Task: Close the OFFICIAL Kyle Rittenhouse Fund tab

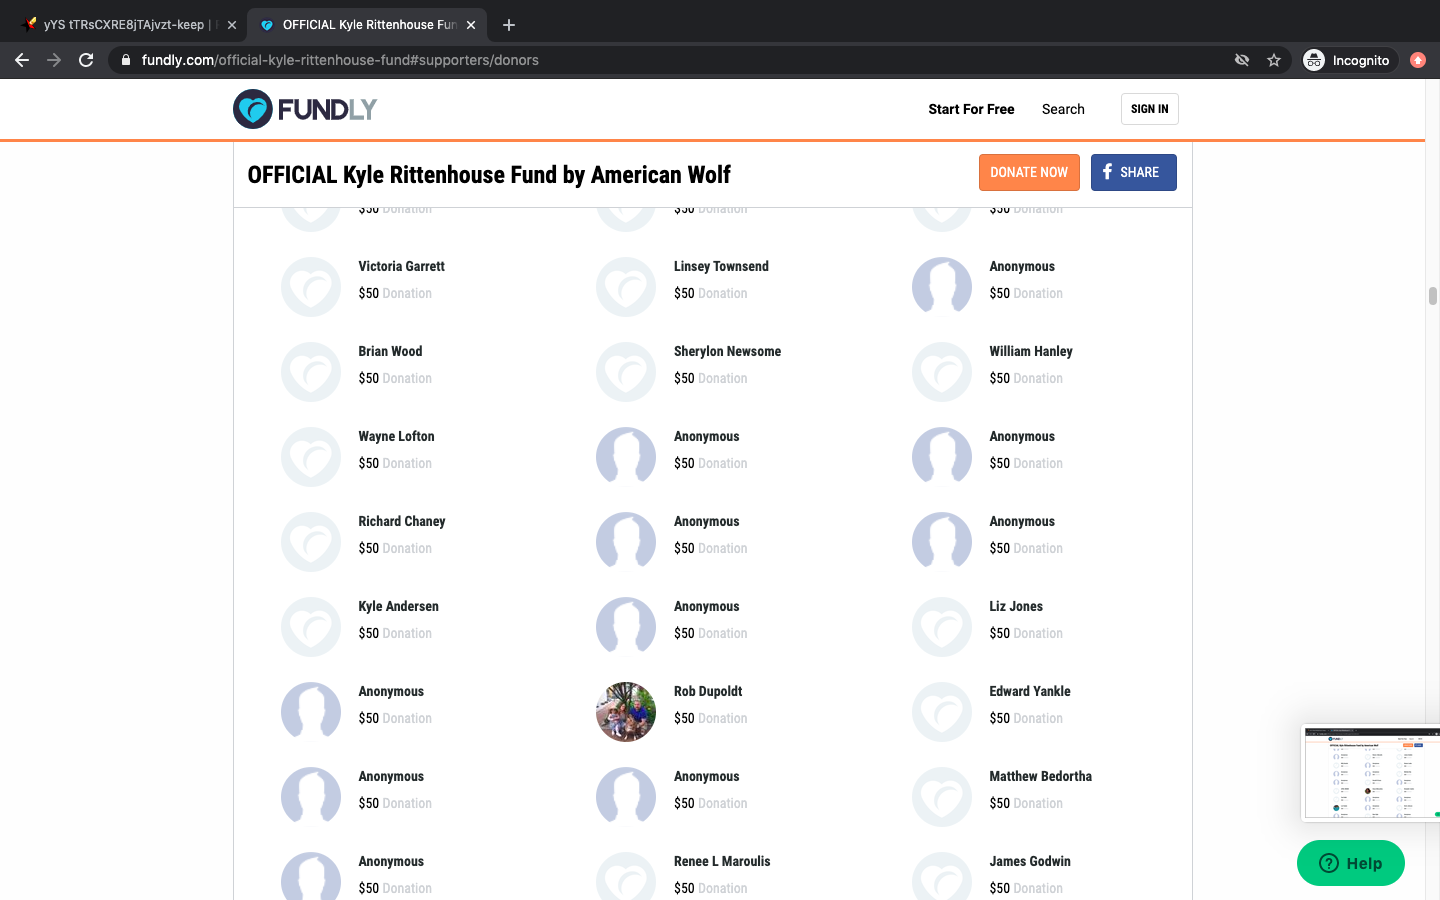Action: 471,25
